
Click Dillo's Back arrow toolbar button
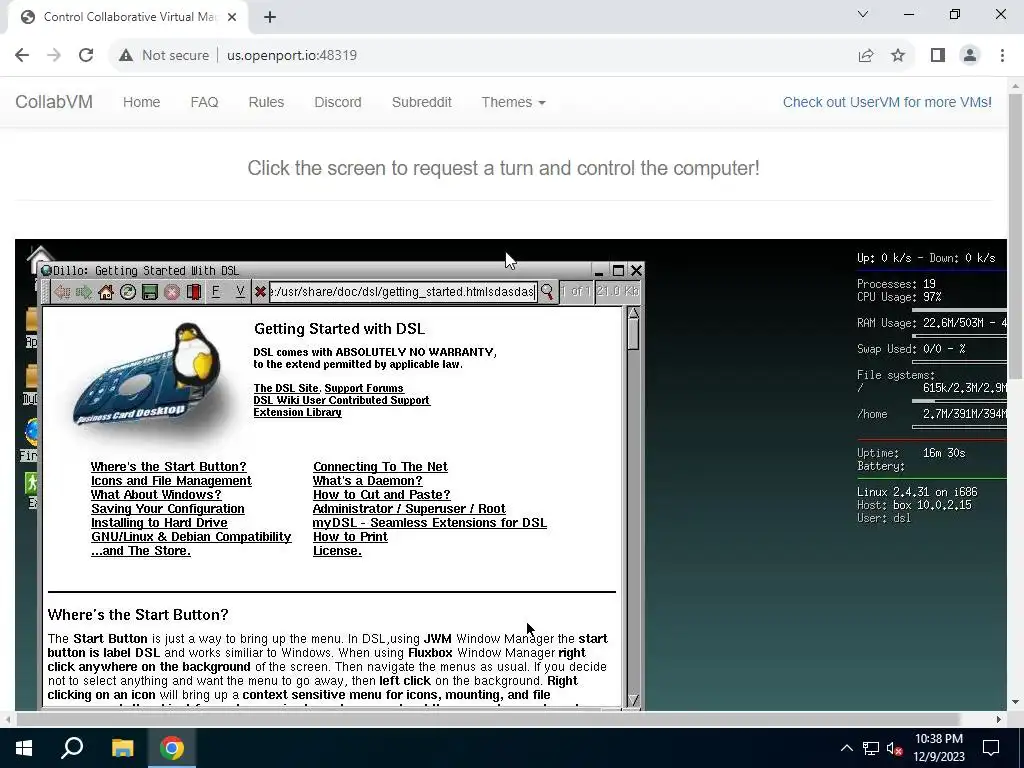(x=62, y=292)
